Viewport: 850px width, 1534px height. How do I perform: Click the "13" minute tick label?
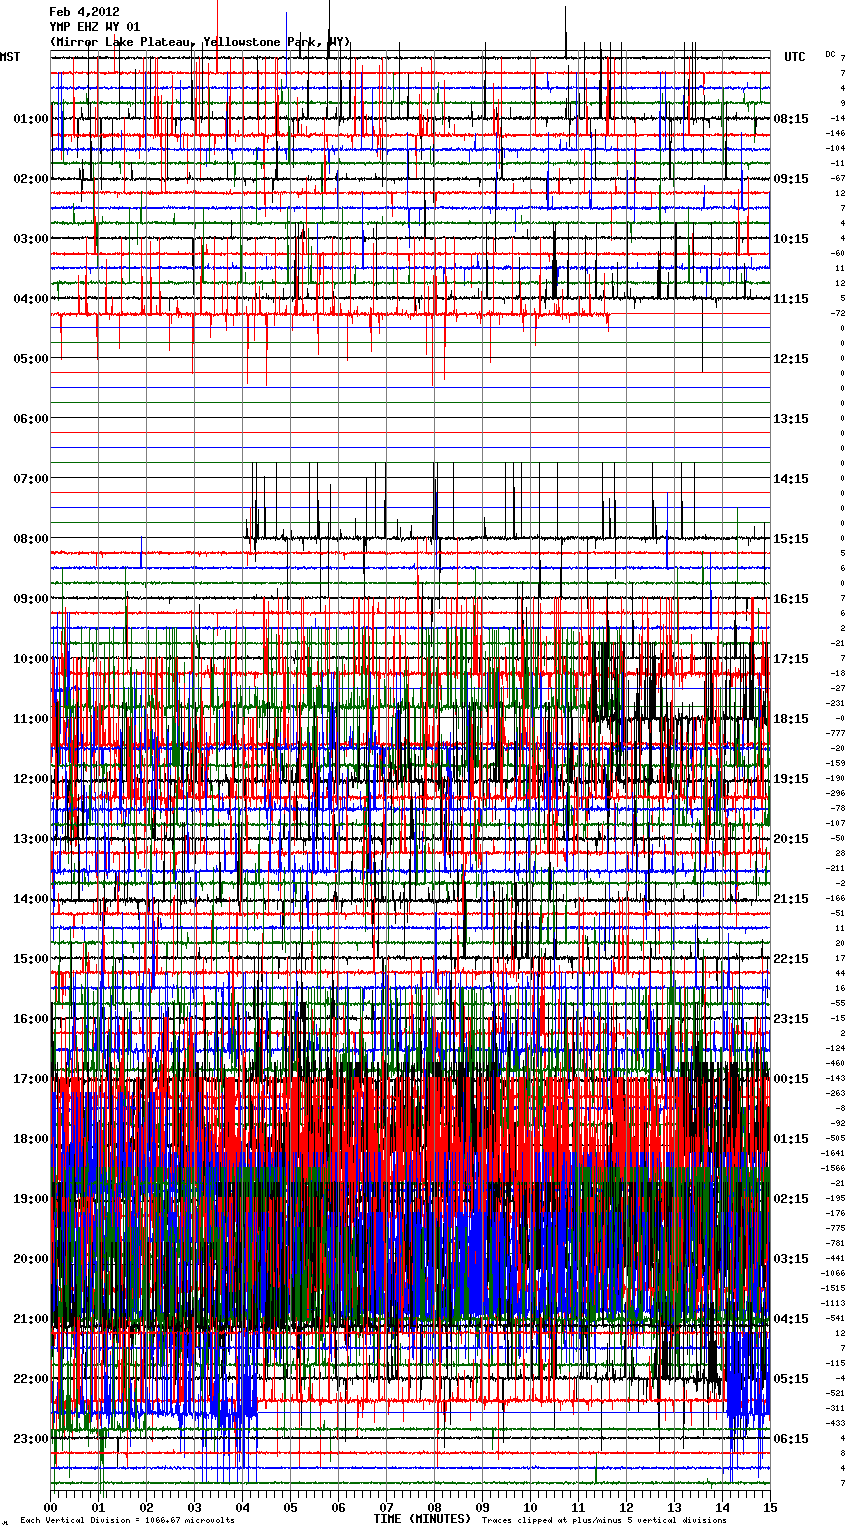[675, 1507]
